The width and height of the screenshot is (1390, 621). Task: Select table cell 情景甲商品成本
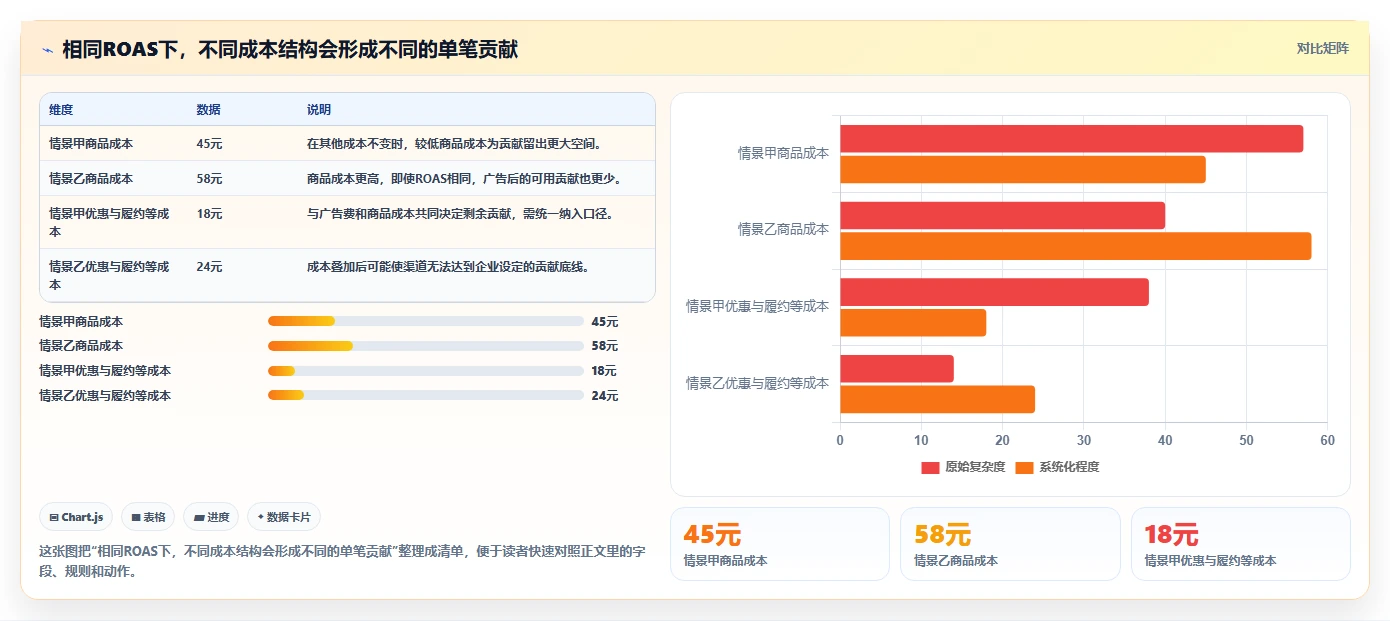(91, 144)
